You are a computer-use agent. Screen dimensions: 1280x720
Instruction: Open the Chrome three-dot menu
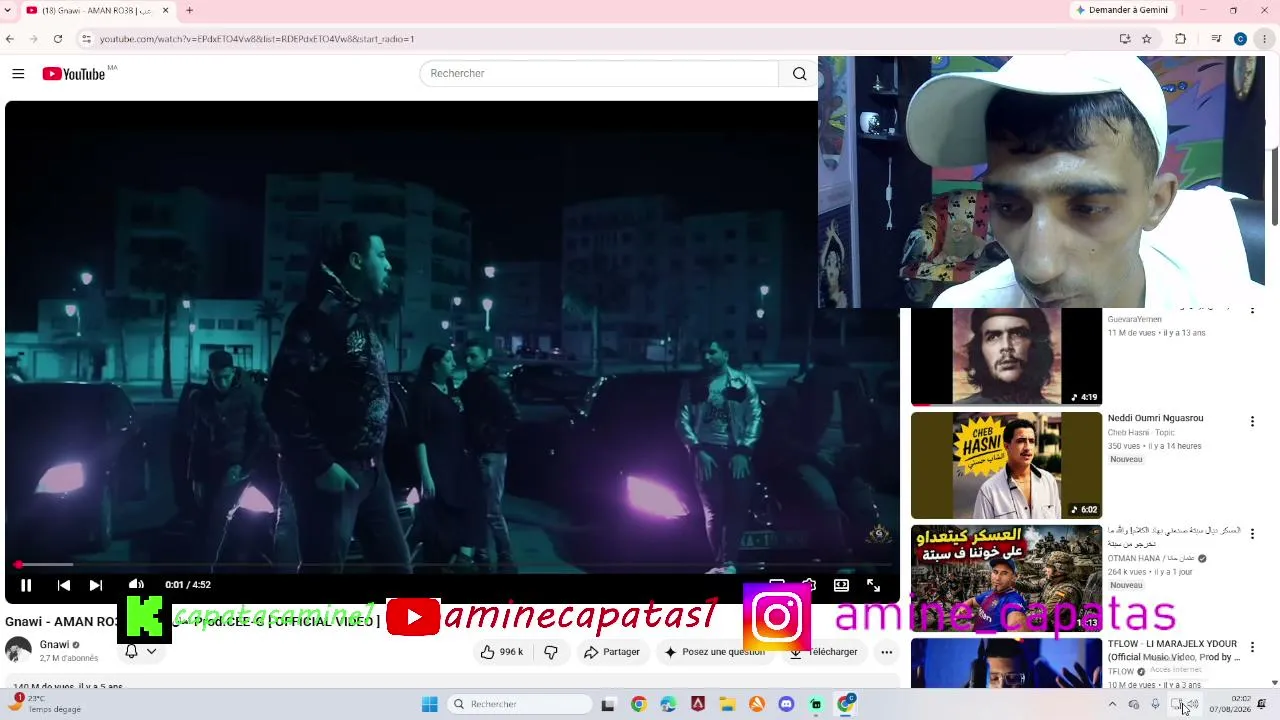tap(1264, 39)
